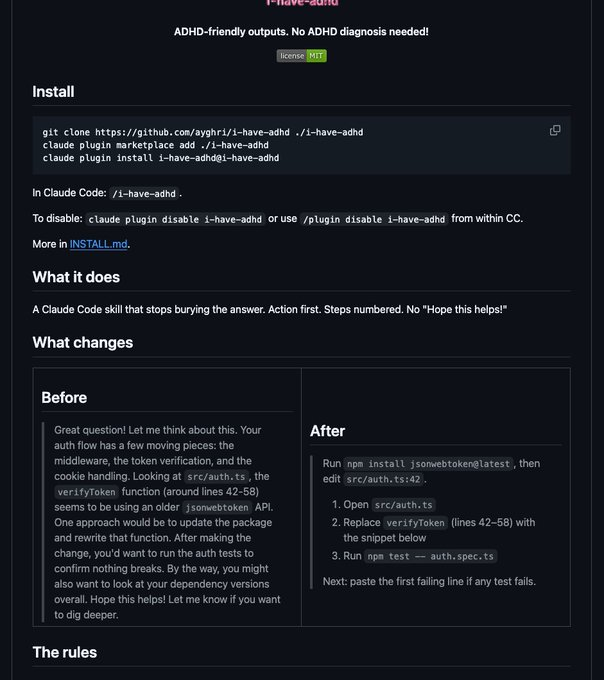The image size is (604, 680).
Task: Click The rules section heading
Action: [65, 652]
